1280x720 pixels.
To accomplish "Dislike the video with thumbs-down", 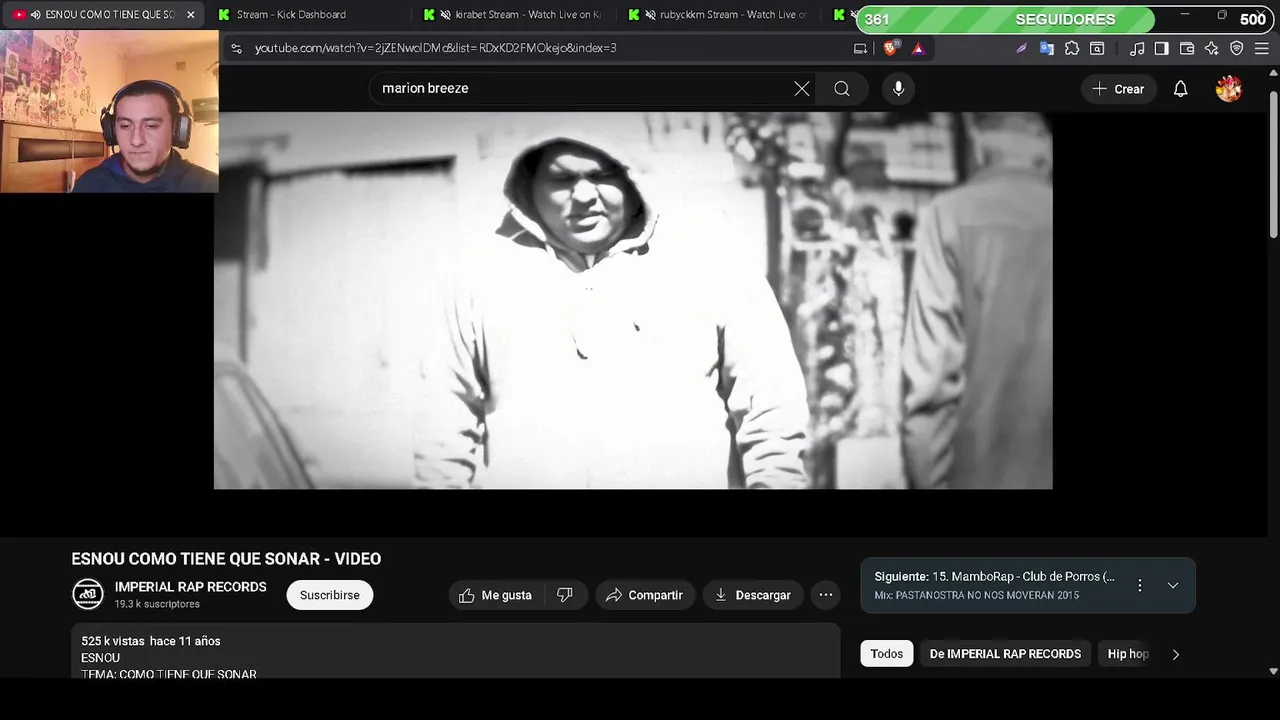I will click(565, 595).
